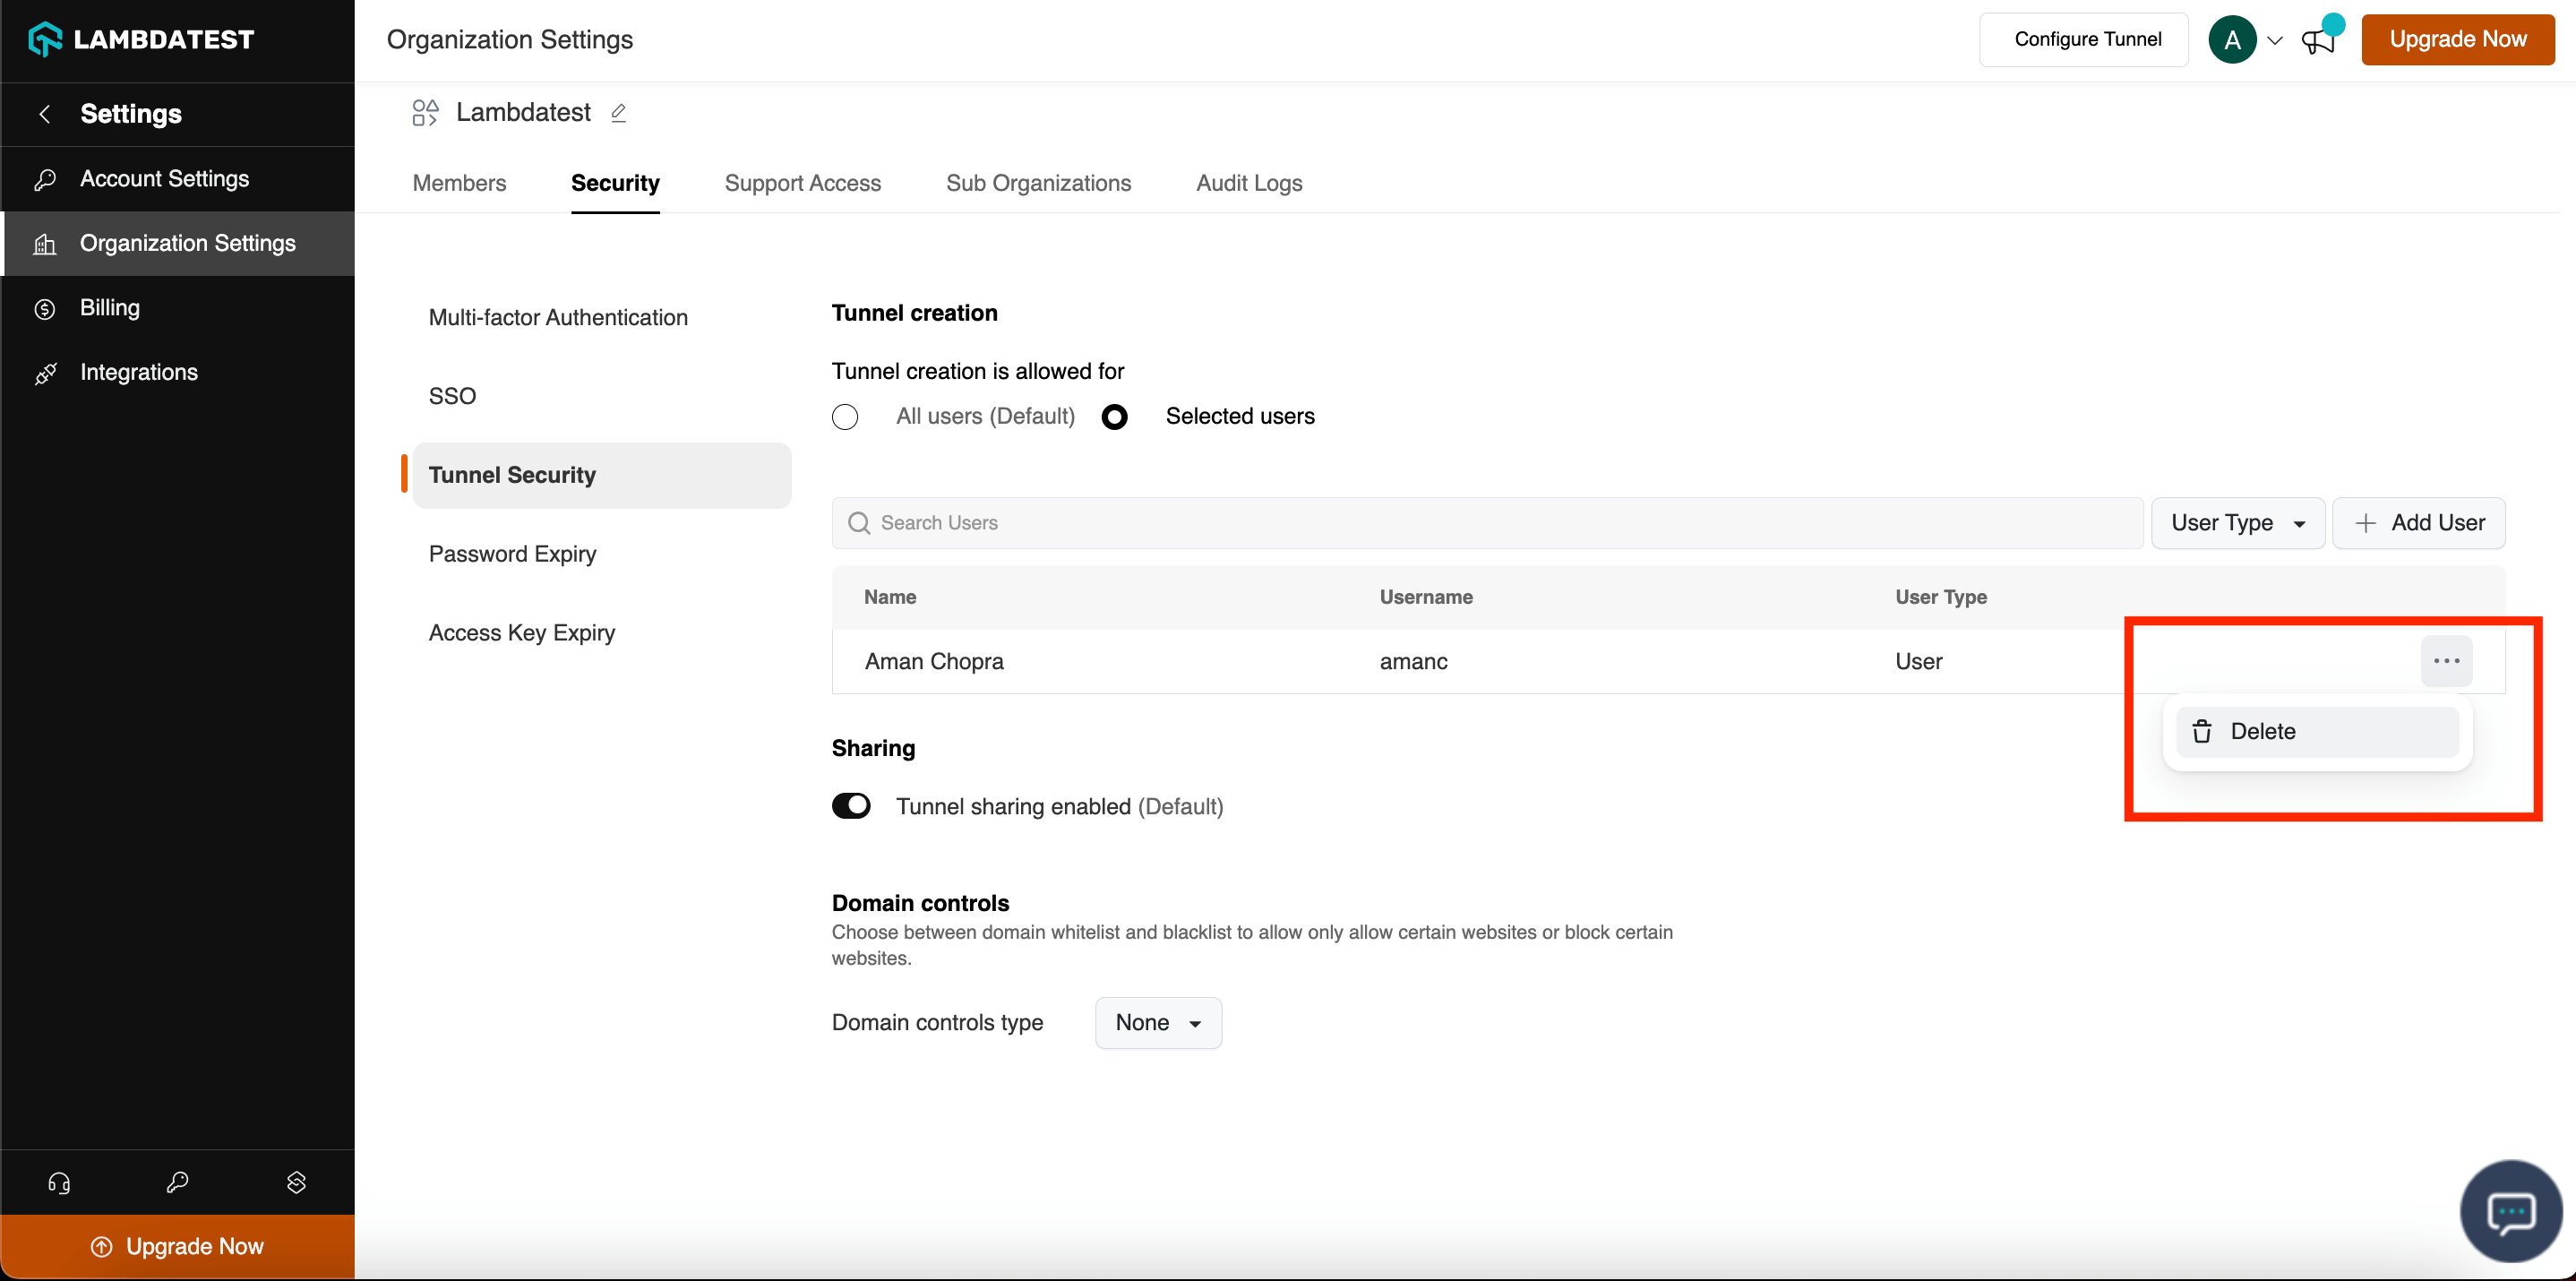
Task: Open the User Type filter dropdown
Action: (x=2237, y=523)
